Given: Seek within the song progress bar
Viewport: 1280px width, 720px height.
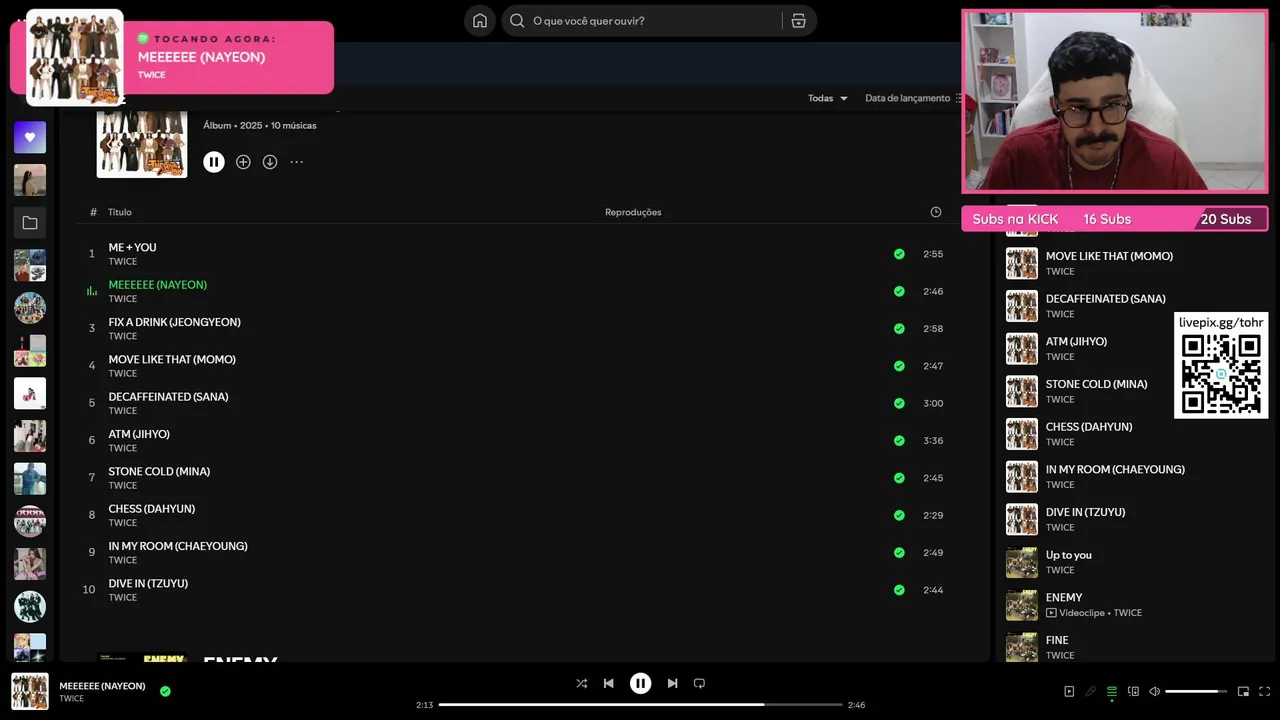Looking at the screenshot, I should click(x=640, y=705).
